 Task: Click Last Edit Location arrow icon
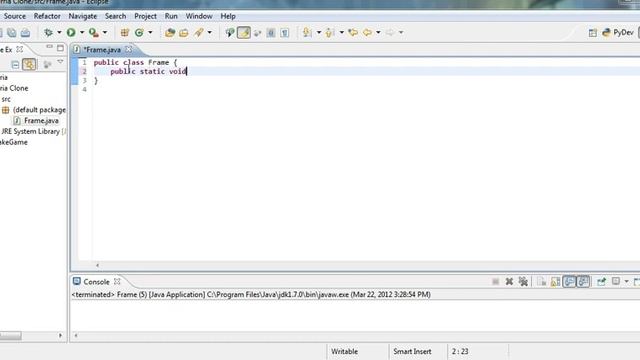[353, 32]
